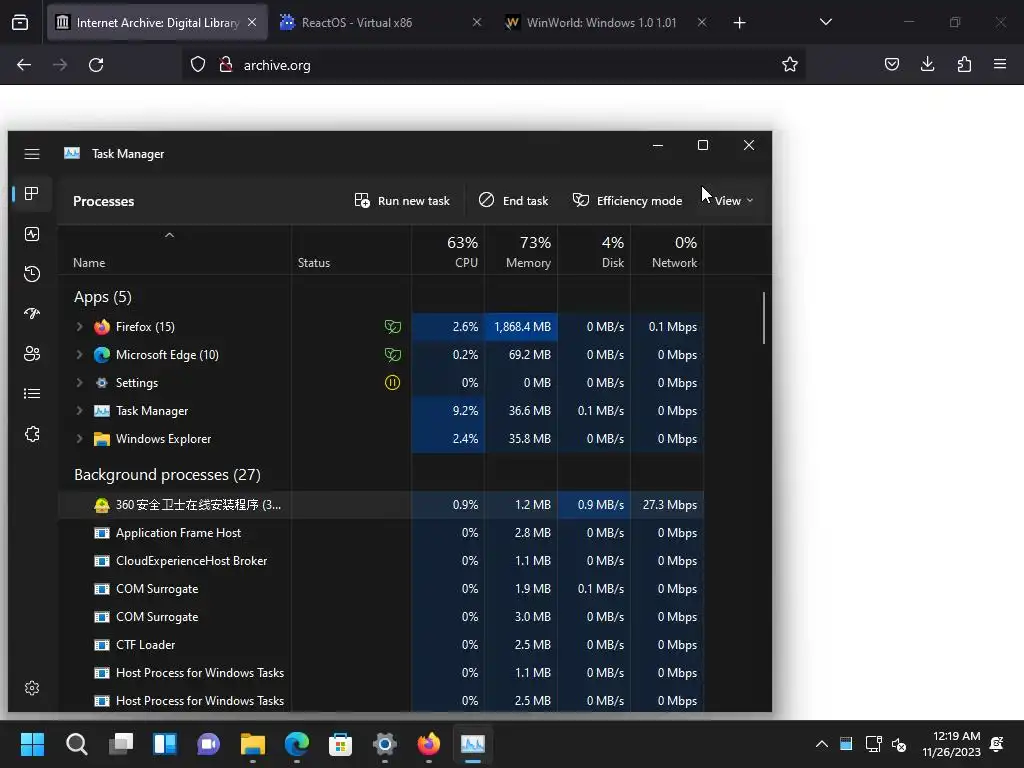
Task: Open Windows Search from taskbar
Action: point(76,744)
